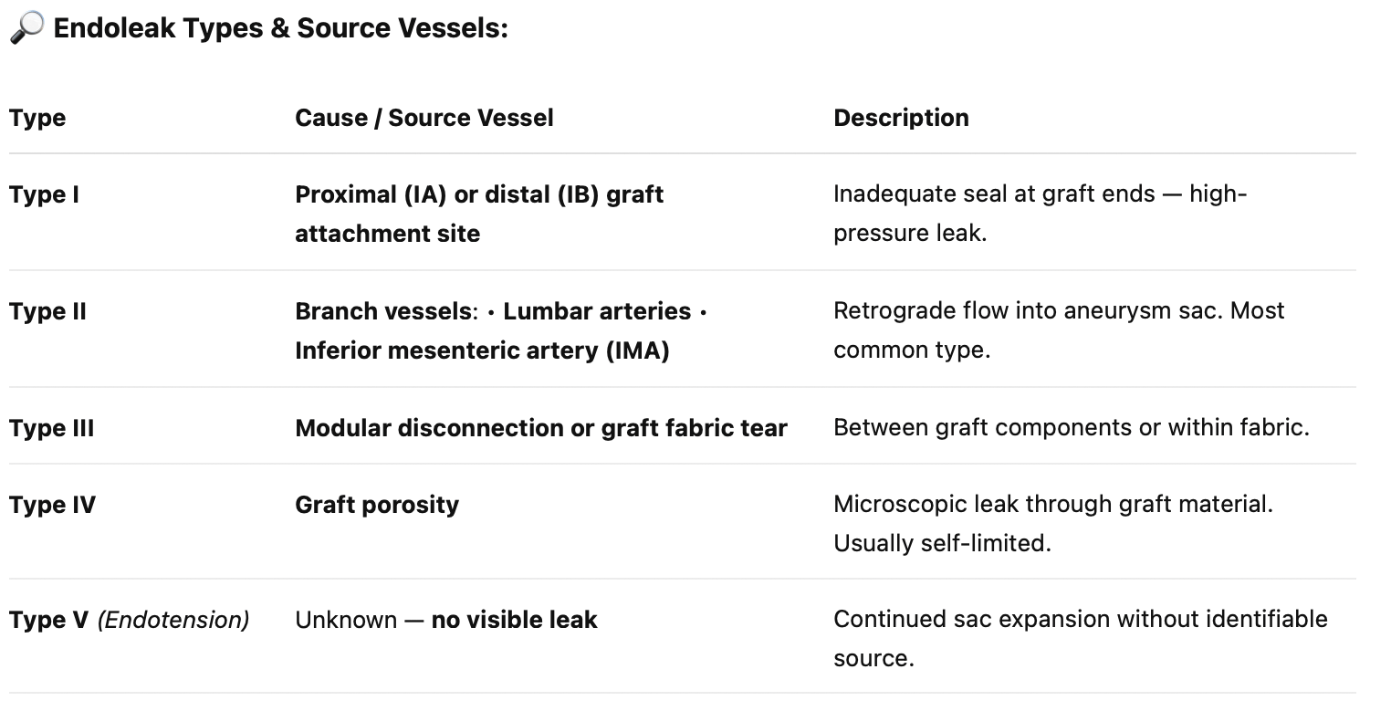Select the 'Type I' row label

[x=44, y=195]
